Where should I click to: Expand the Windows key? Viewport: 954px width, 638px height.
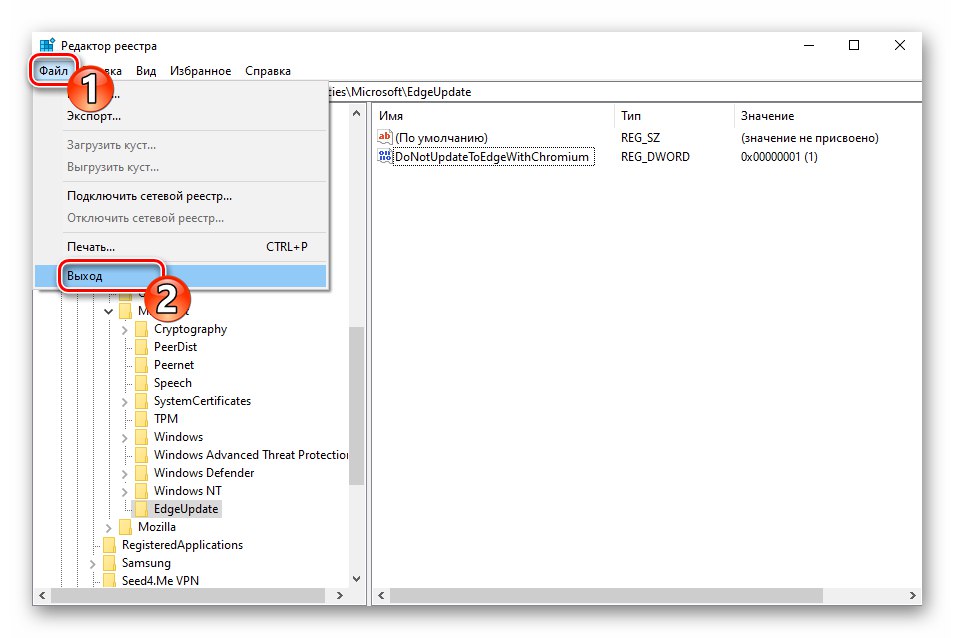[x=125, y=437]
